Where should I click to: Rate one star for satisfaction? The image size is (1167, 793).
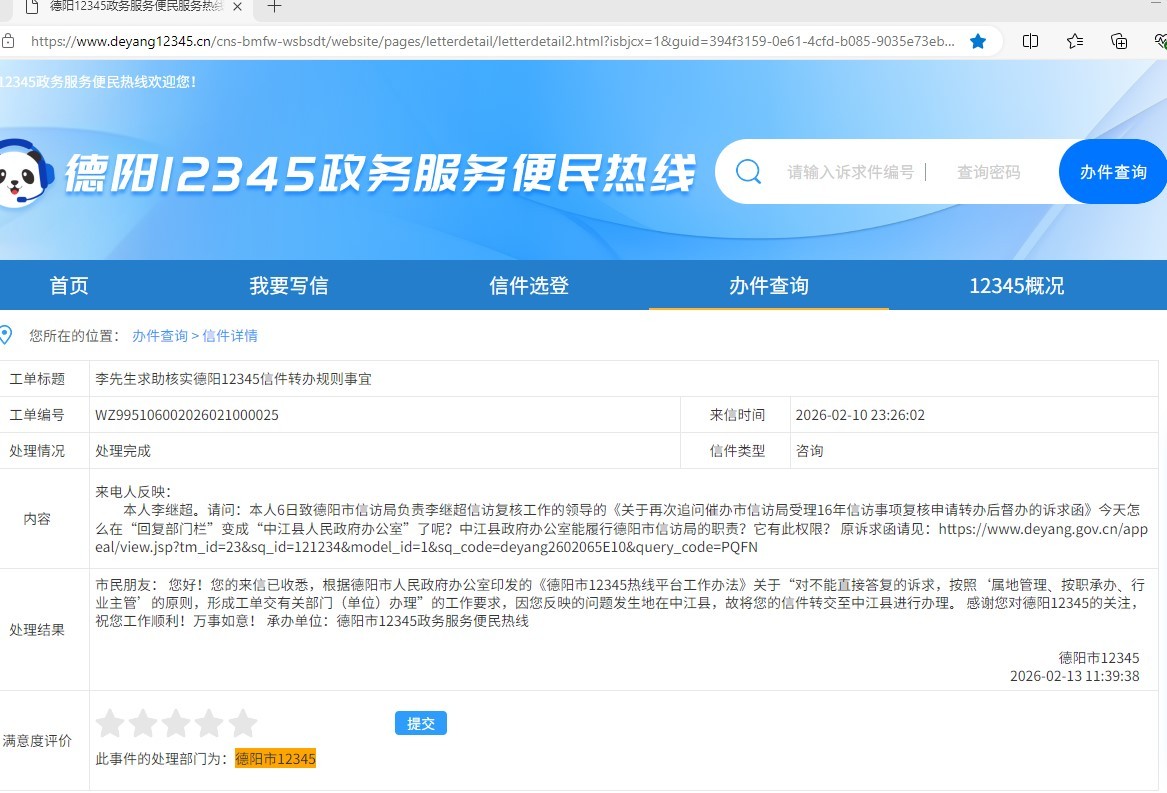(x=109, y=723)
